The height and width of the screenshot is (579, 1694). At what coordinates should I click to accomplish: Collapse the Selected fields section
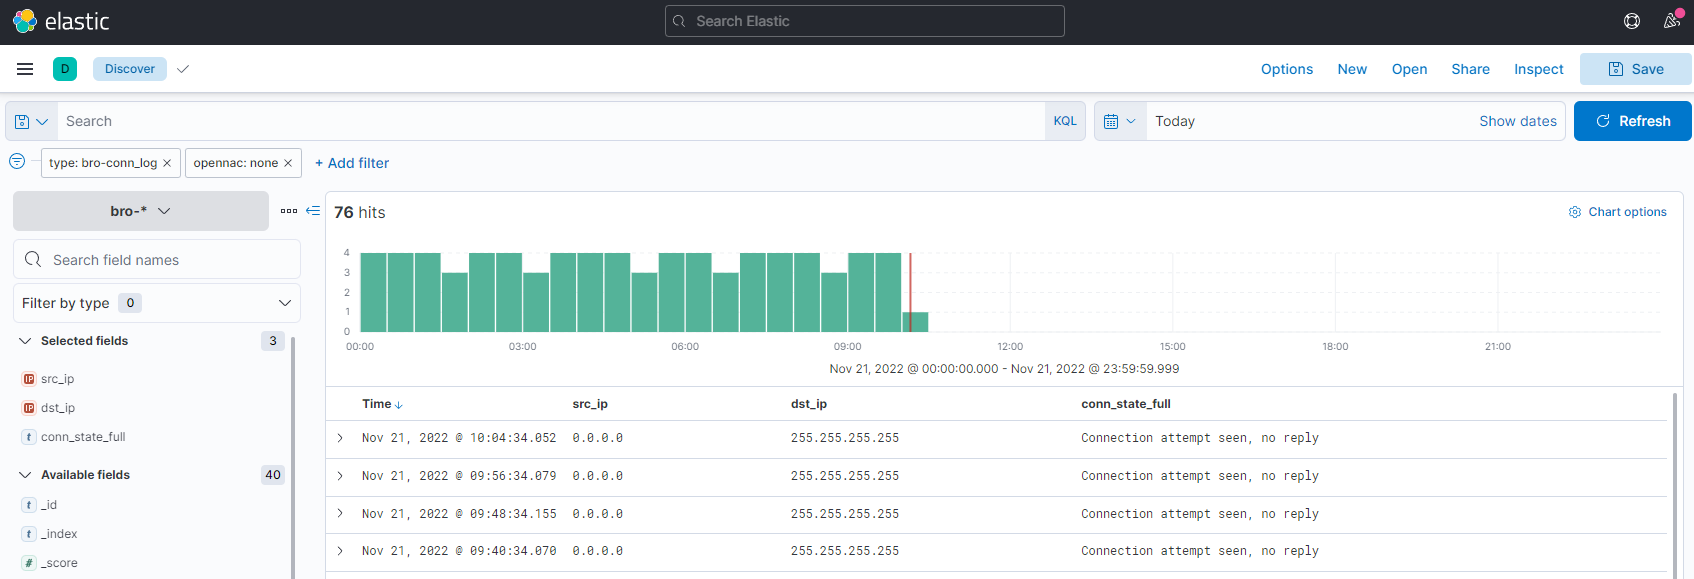(25, 341)
